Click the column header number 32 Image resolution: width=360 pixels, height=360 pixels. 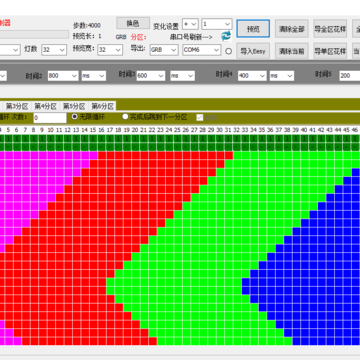(236, 130)
